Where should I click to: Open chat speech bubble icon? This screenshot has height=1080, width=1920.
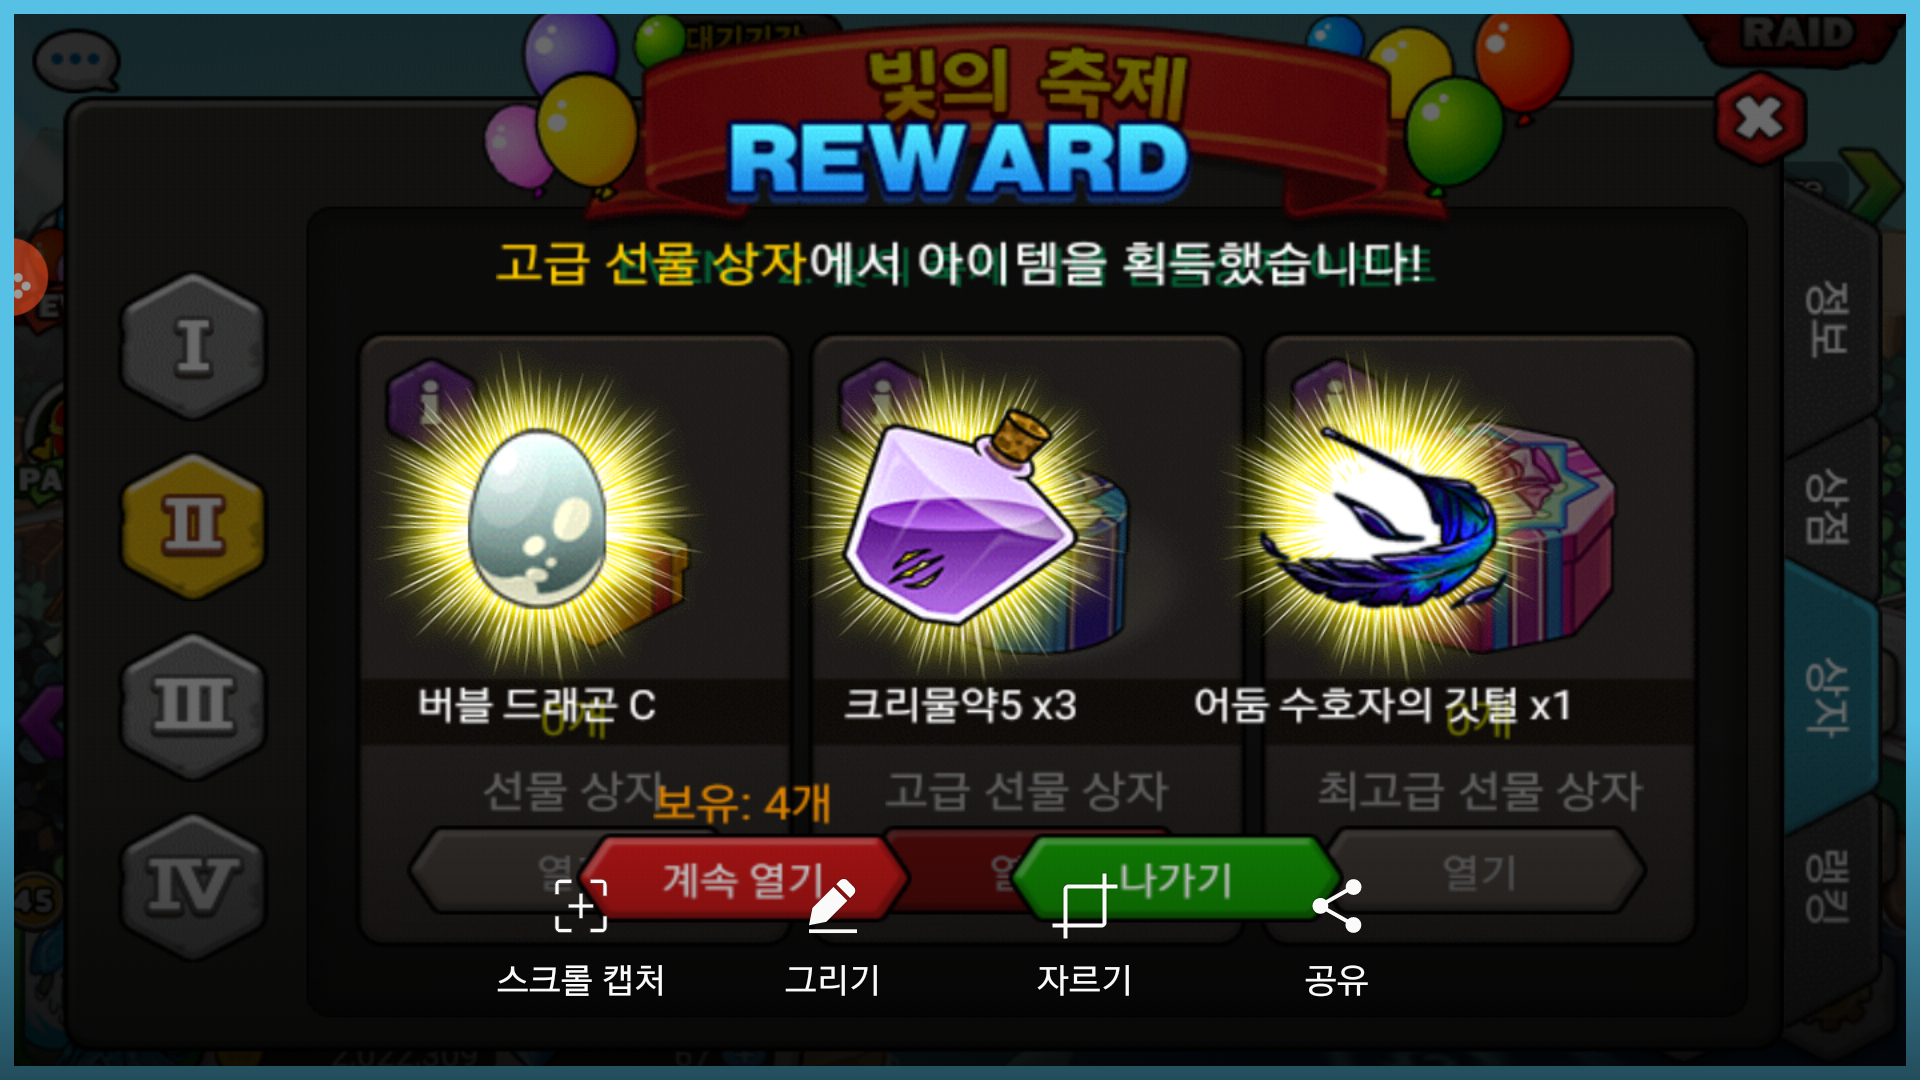[76, 60]
